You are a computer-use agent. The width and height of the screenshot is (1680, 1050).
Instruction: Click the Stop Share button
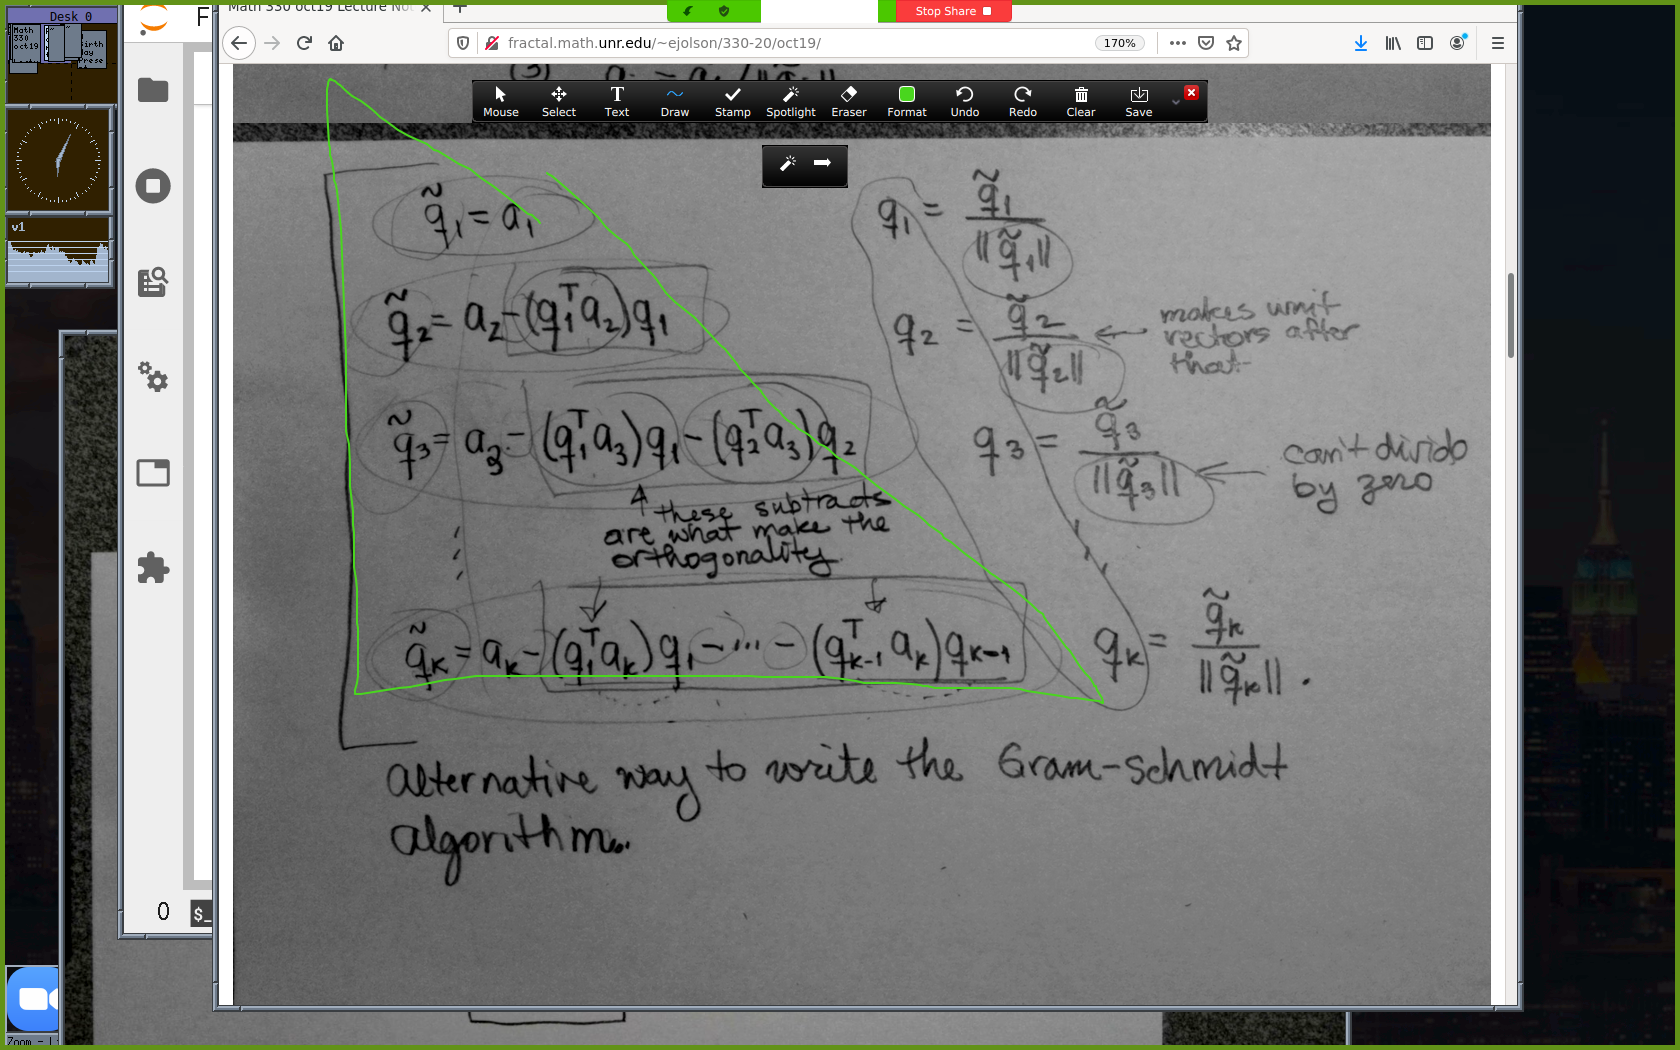point(945,11)
